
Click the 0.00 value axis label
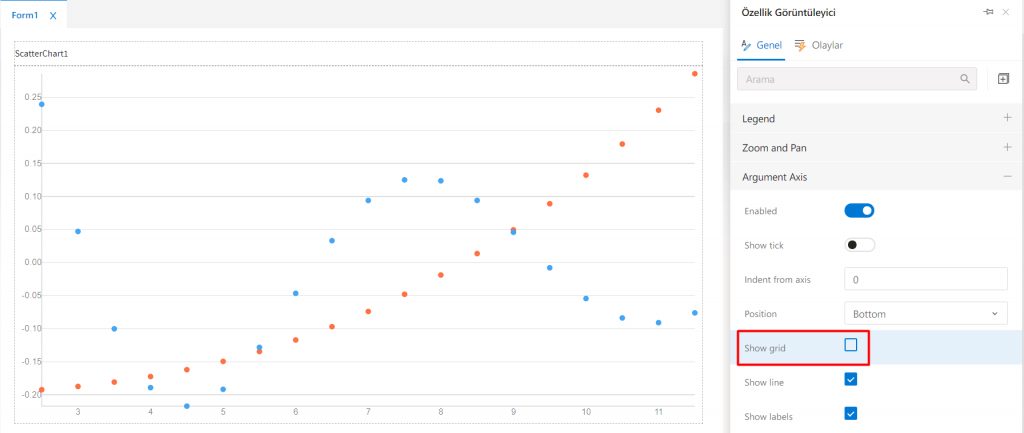point(32,263)
